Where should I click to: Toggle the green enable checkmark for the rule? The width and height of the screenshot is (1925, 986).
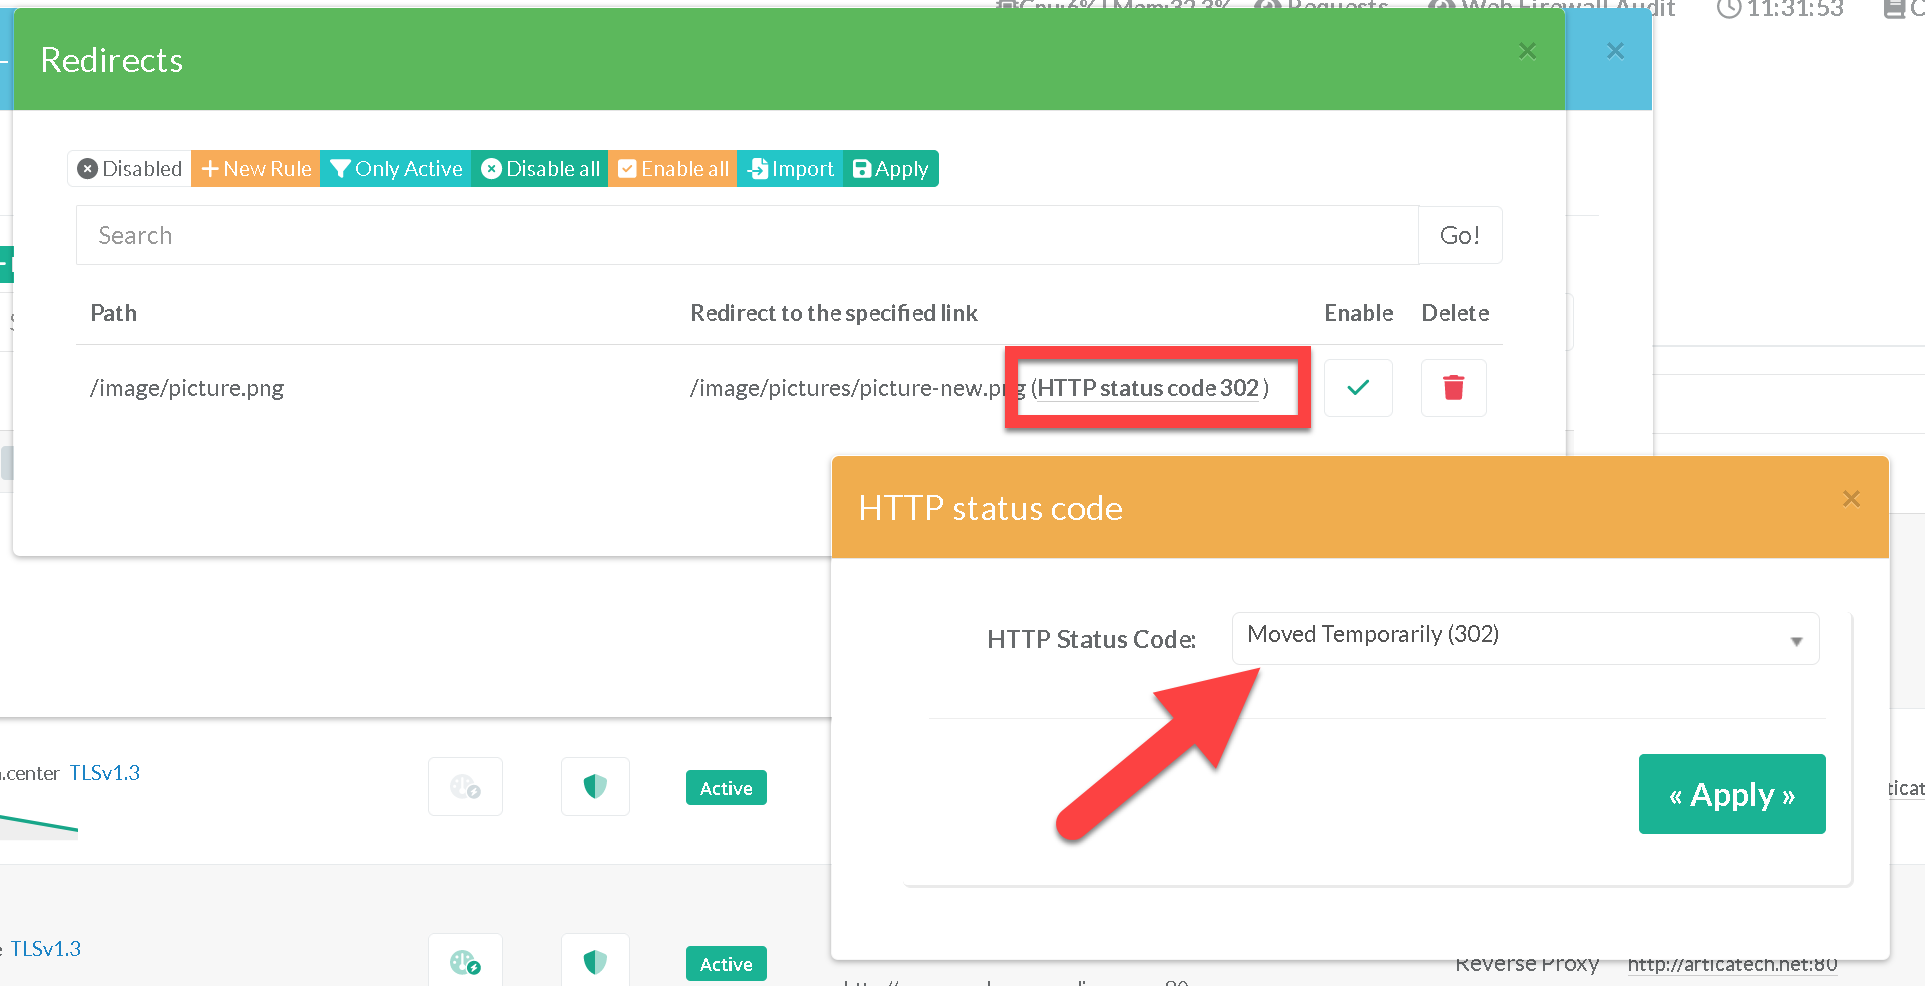(1357, 388)
